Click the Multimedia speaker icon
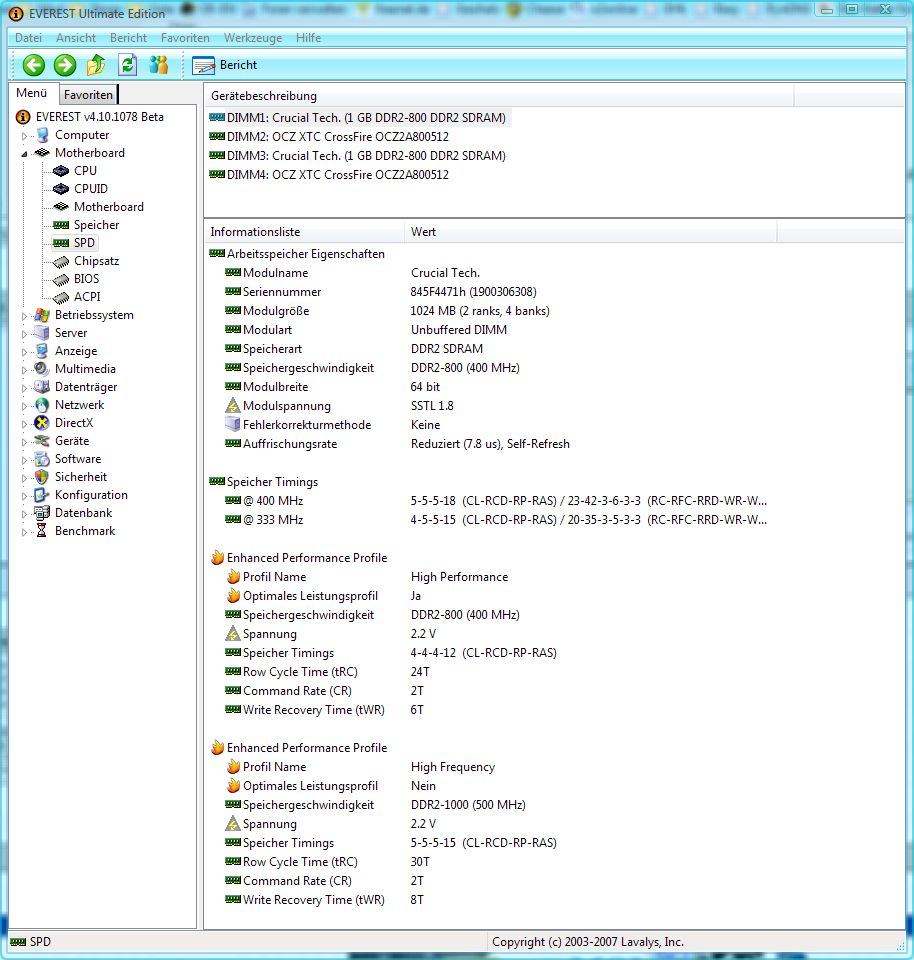 tap(42, 369)
